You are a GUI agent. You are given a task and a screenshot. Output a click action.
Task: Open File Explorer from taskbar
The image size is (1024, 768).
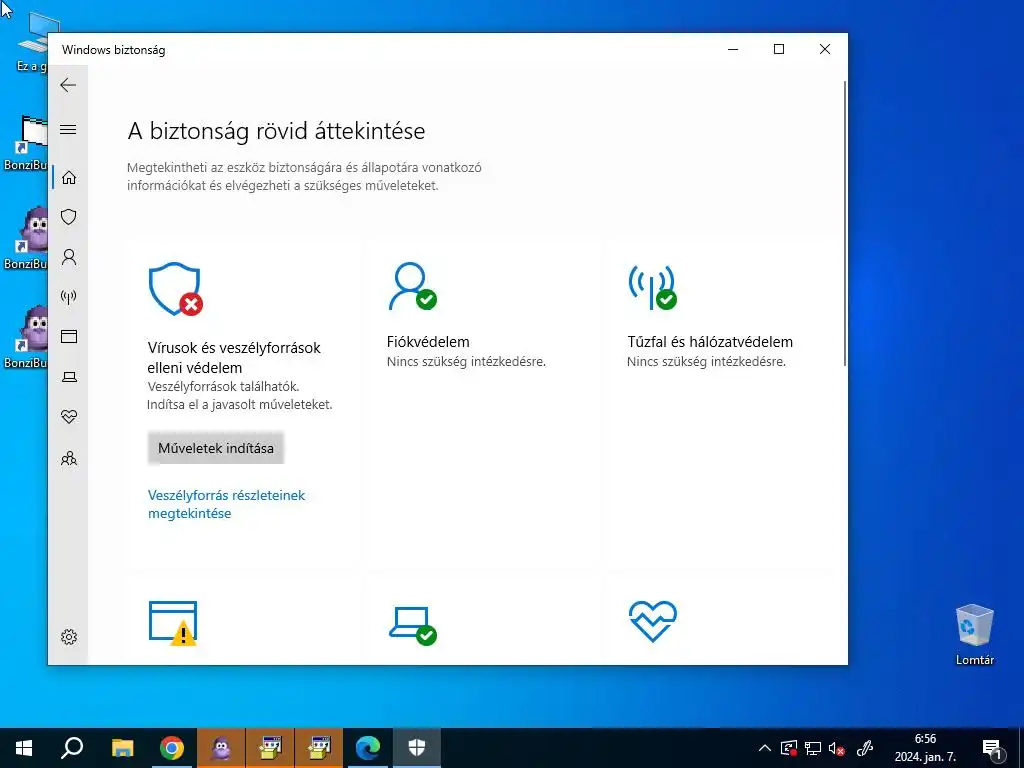(x=122, y=748)
